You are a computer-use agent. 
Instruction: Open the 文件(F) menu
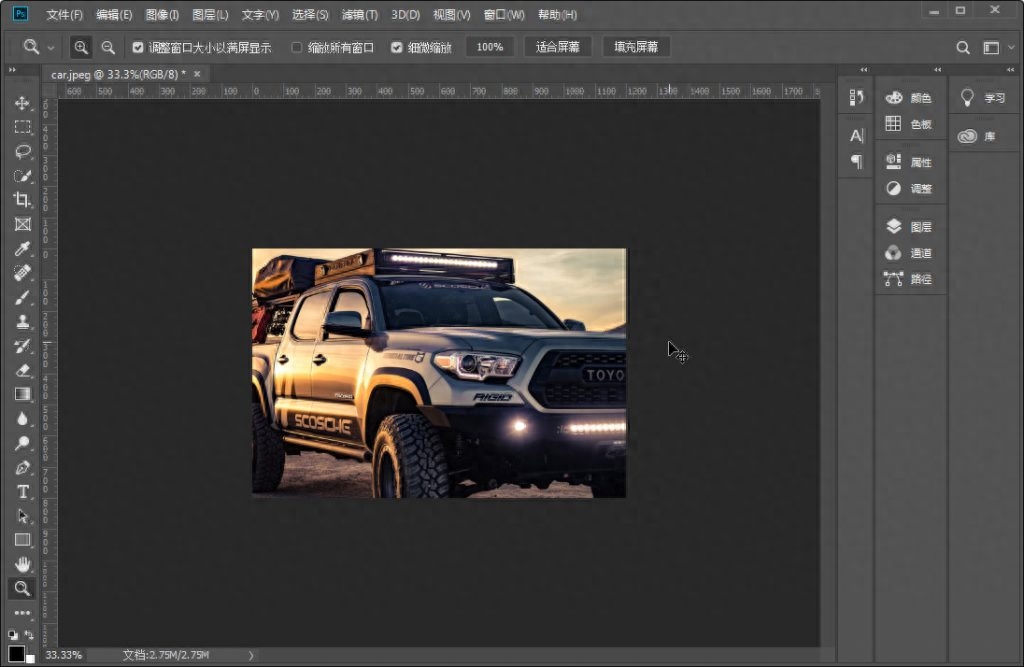pos(64,14)
